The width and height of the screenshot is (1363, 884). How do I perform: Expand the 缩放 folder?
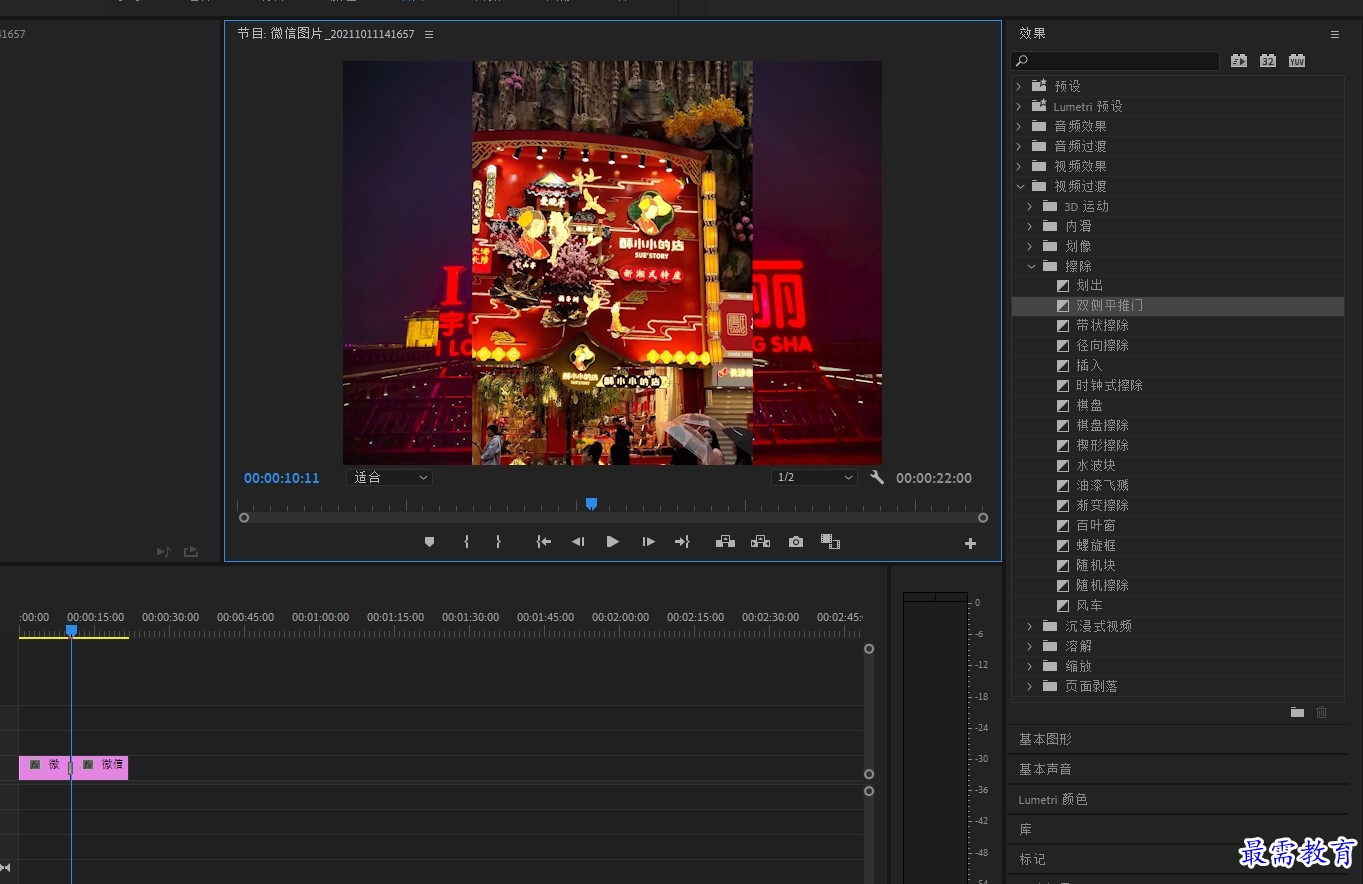tap(1030, 666)
